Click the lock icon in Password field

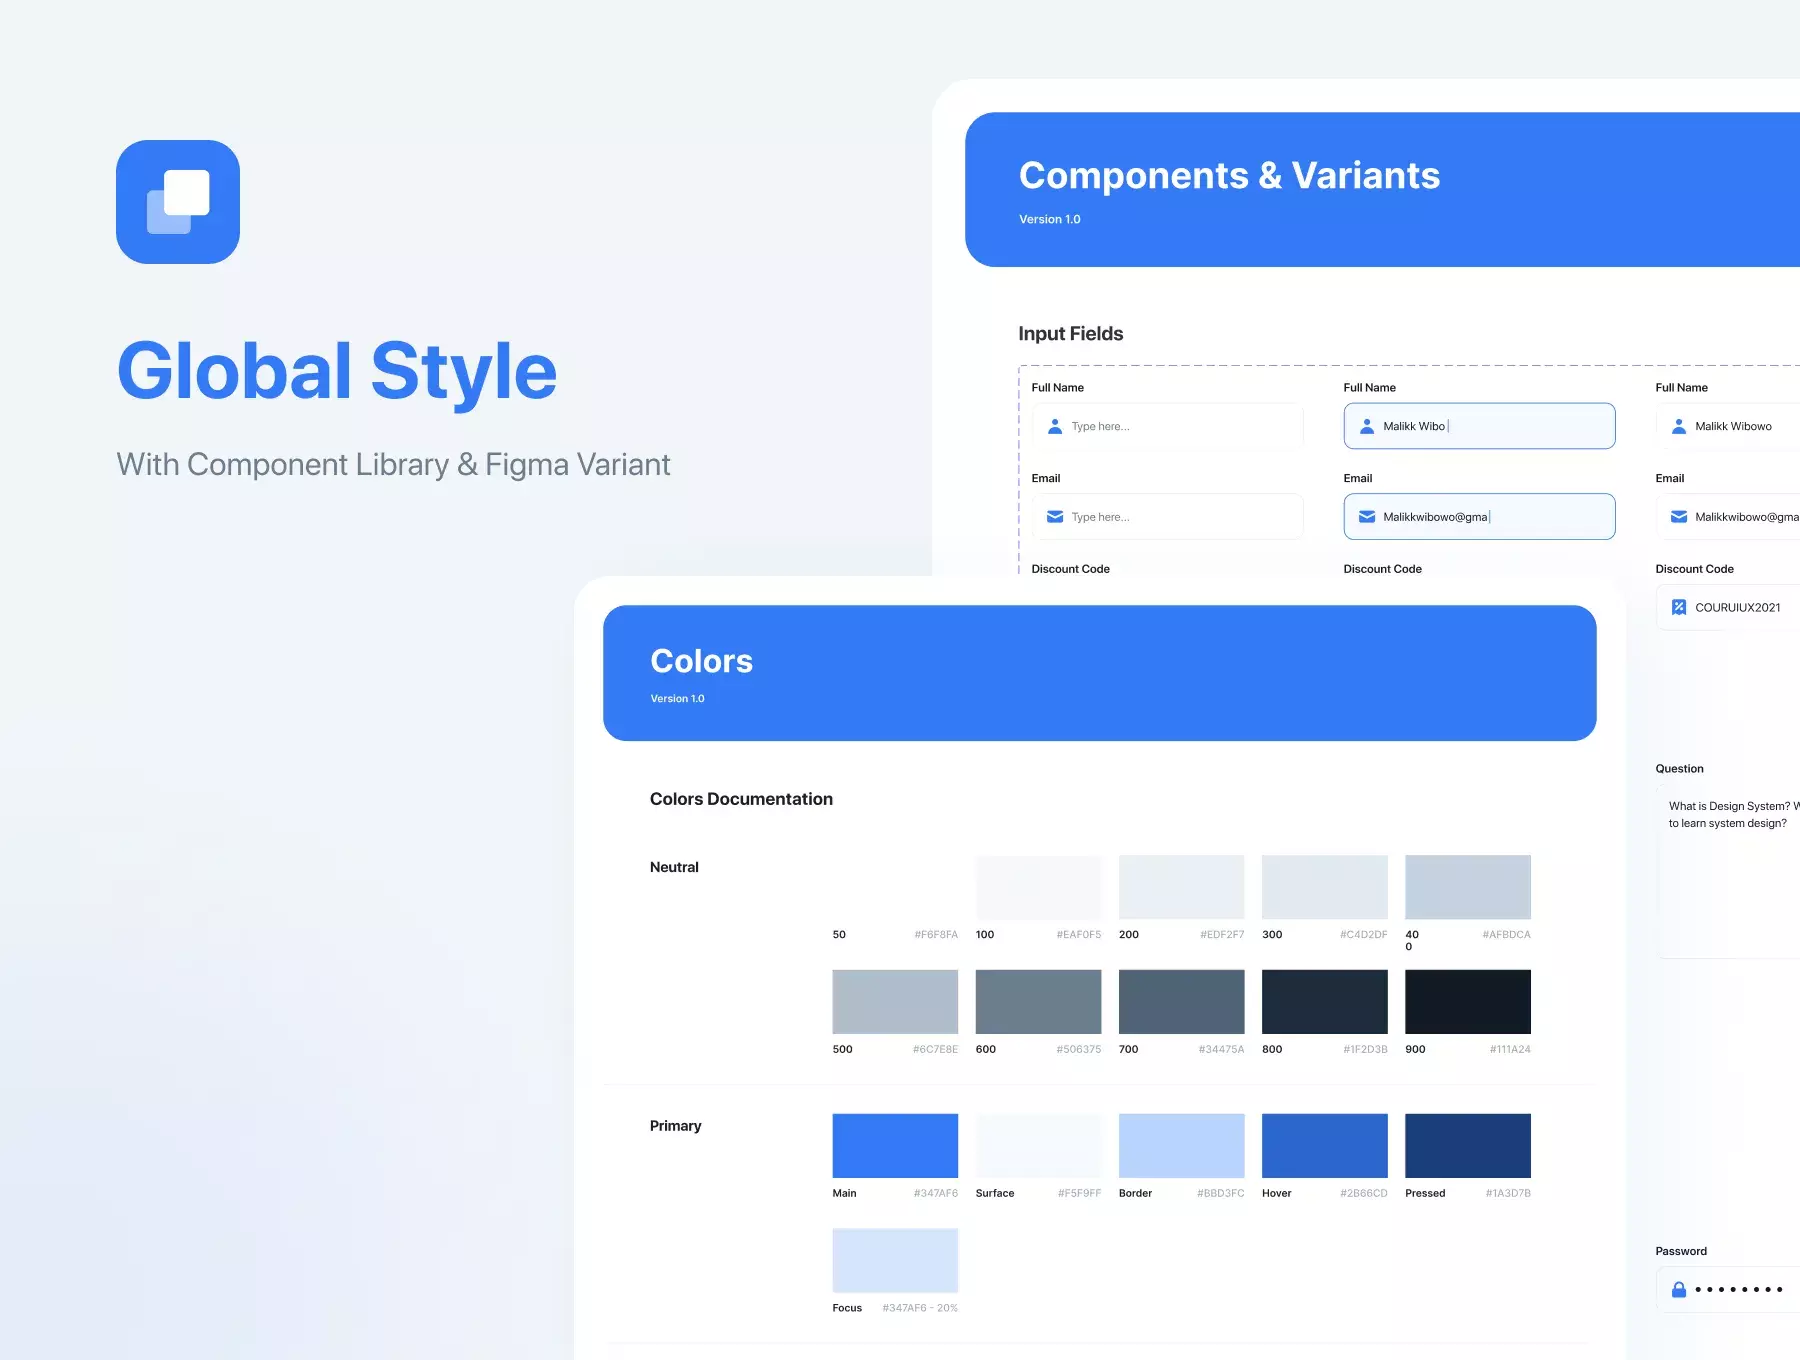point(1679,1290)
